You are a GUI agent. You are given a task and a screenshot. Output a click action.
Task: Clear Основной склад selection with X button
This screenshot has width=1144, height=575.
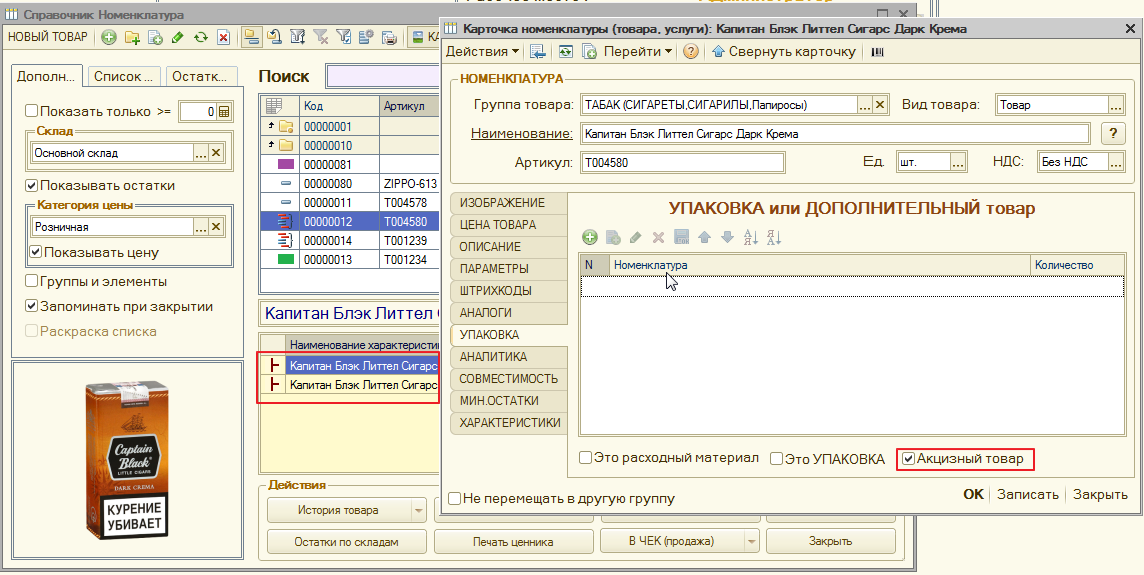[x=216, y=153]
